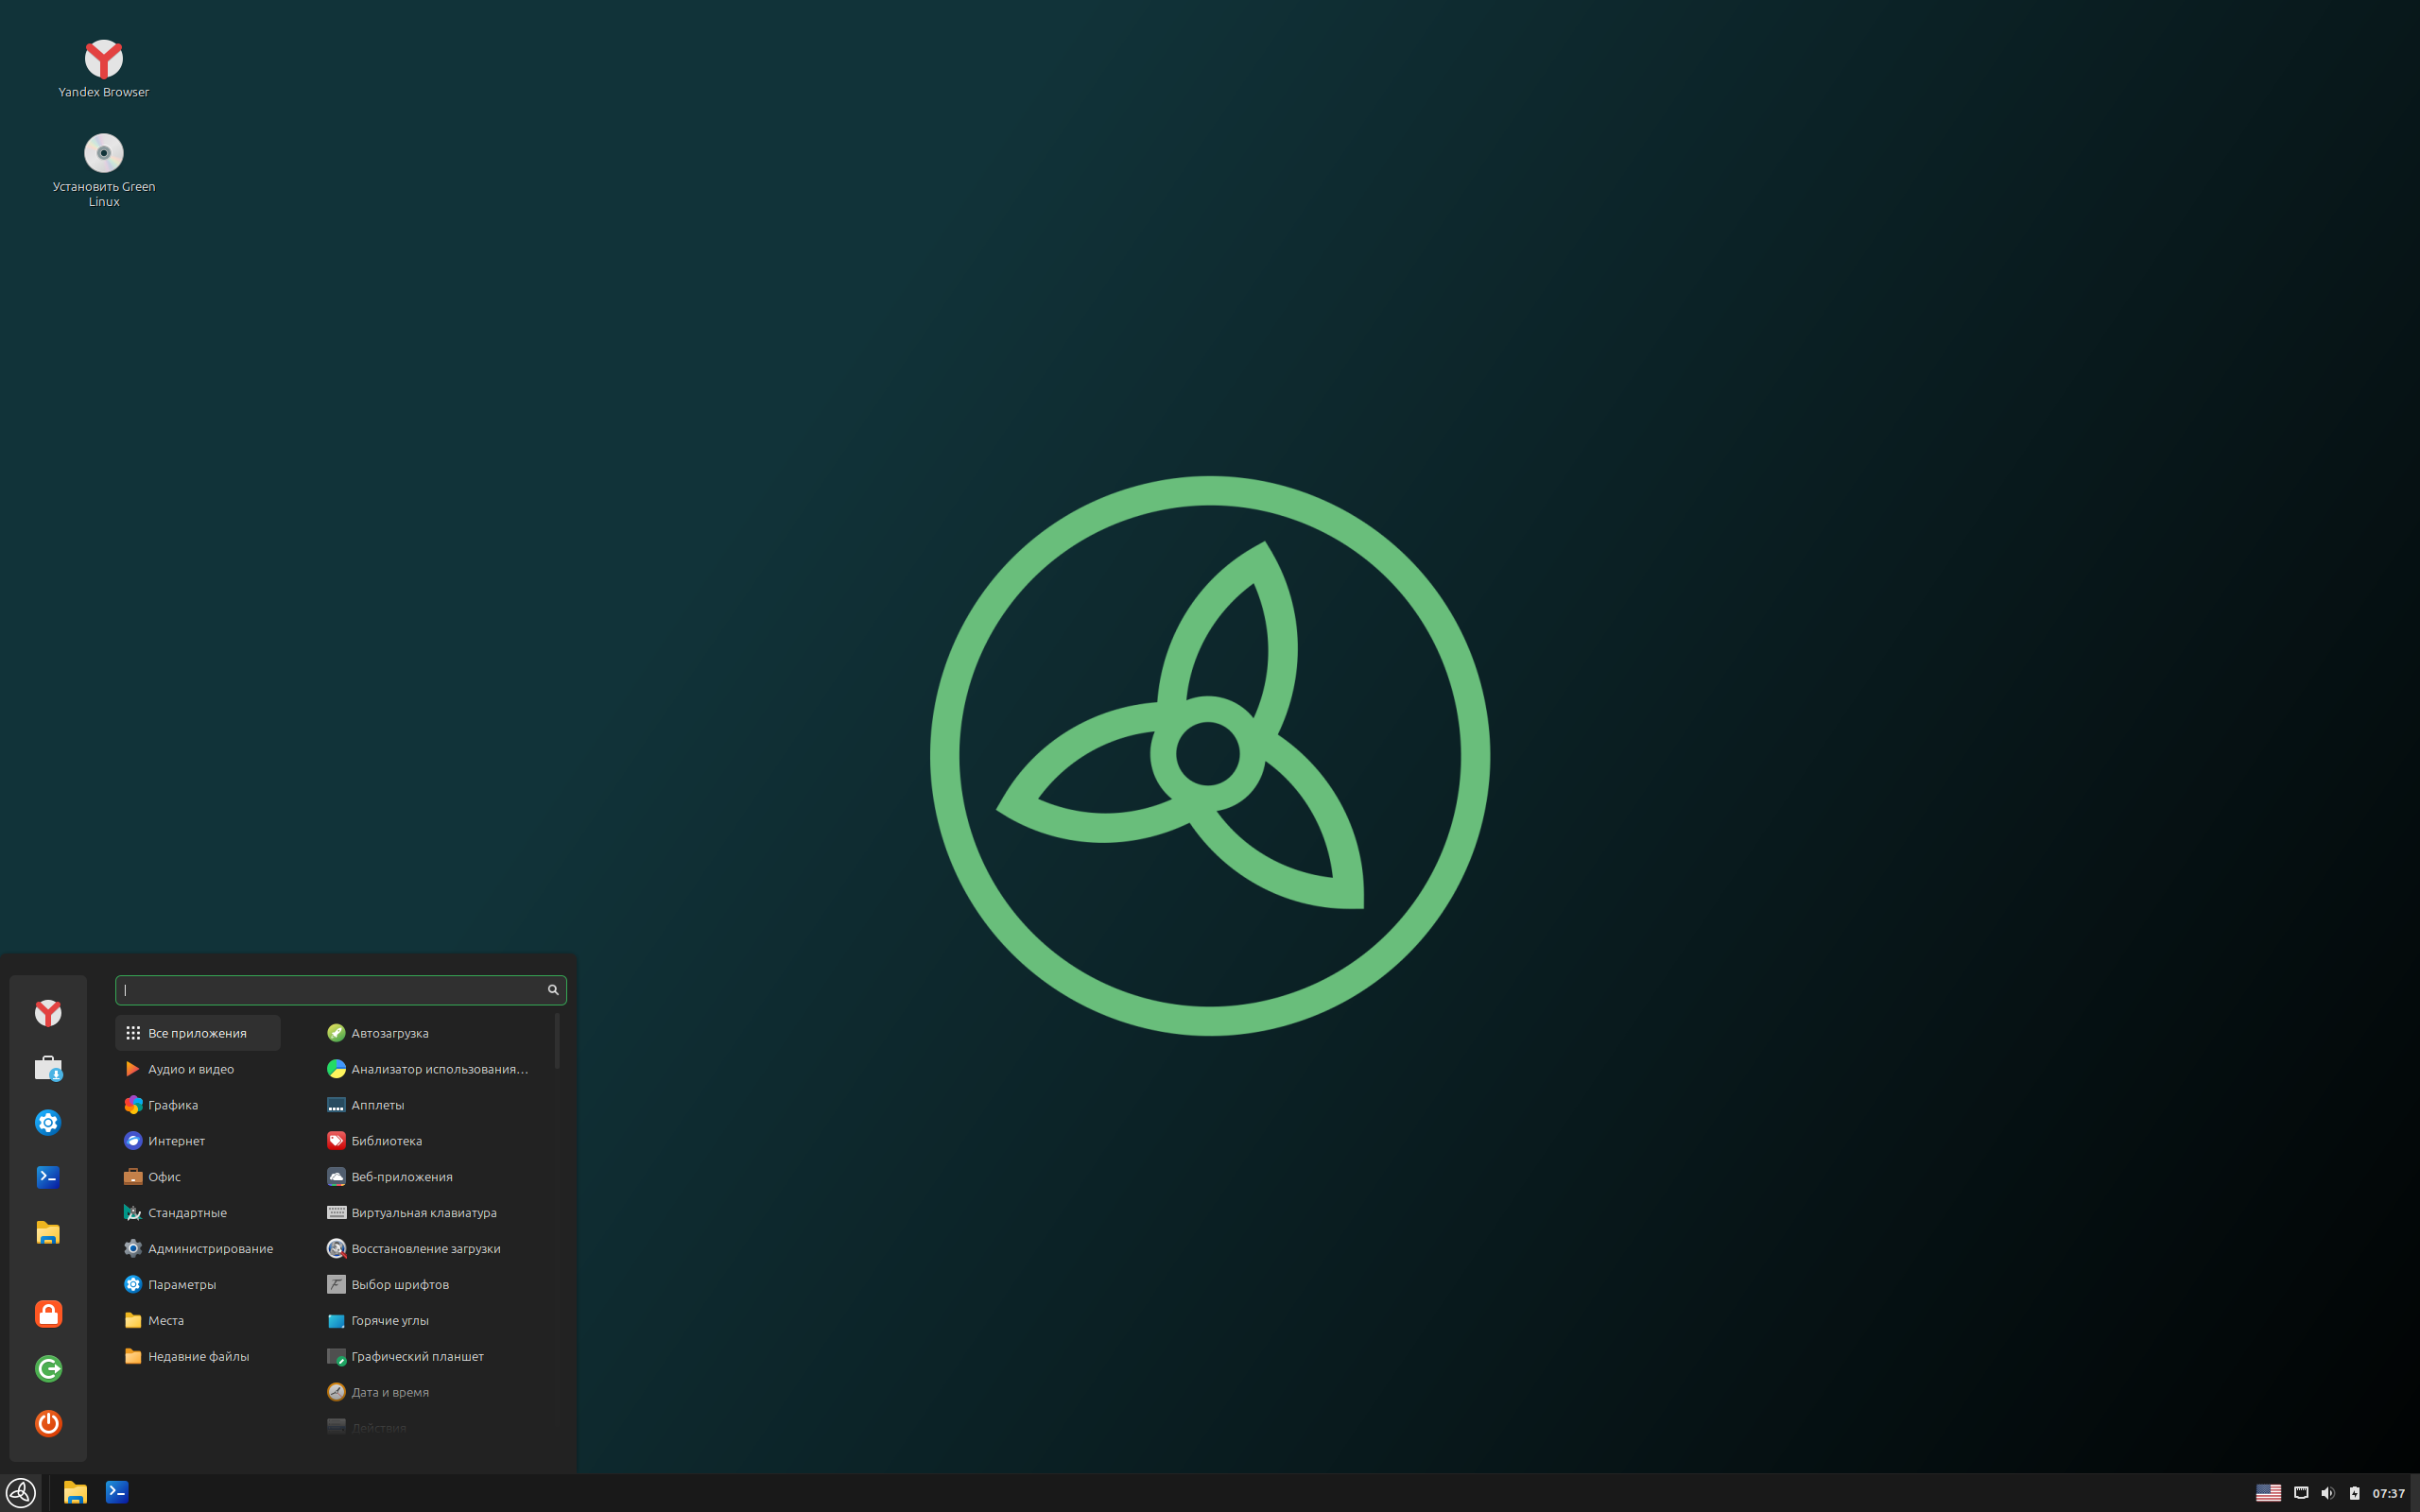The image size is (2420, 1512).
Task: Open Веб-приложения manager
Action: [434, 1177]
